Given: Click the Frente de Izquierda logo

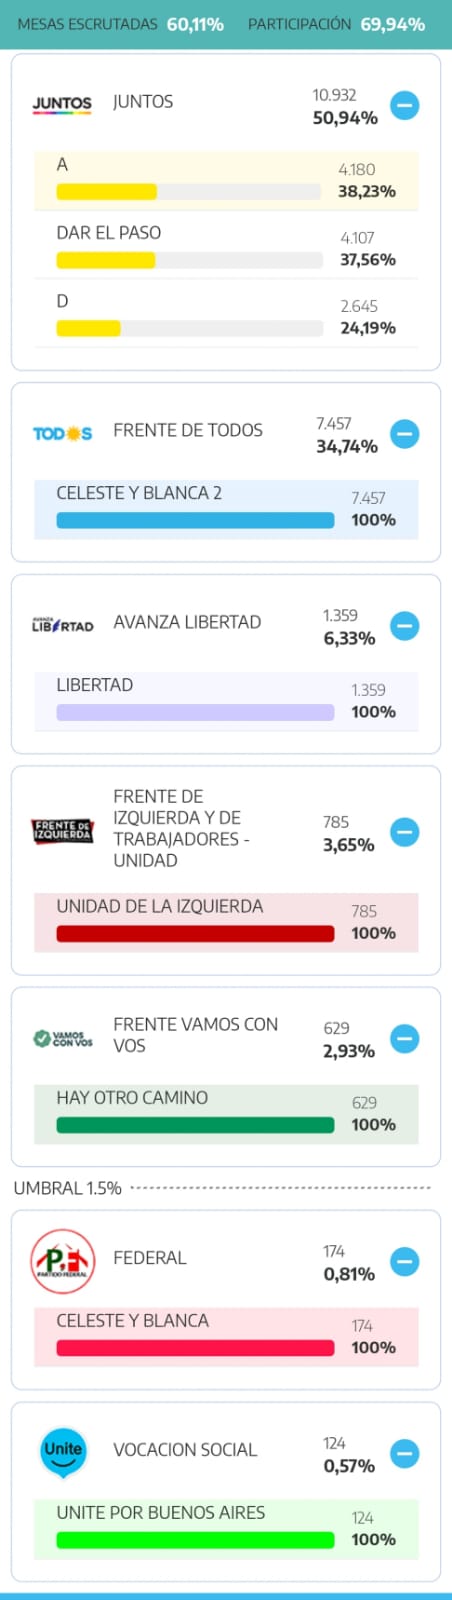Looking at the screenshot, I should (62, 831).
